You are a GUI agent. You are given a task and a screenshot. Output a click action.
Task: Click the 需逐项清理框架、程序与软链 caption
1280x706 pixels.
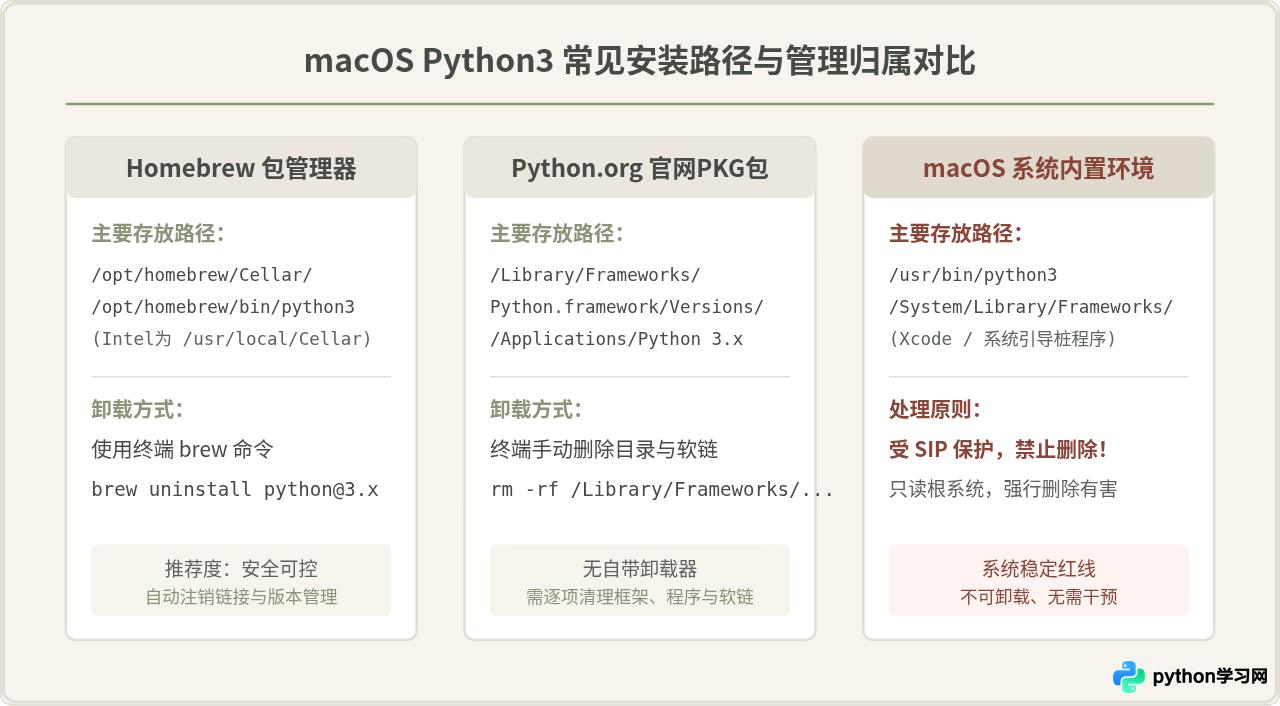tap(640, 597)
